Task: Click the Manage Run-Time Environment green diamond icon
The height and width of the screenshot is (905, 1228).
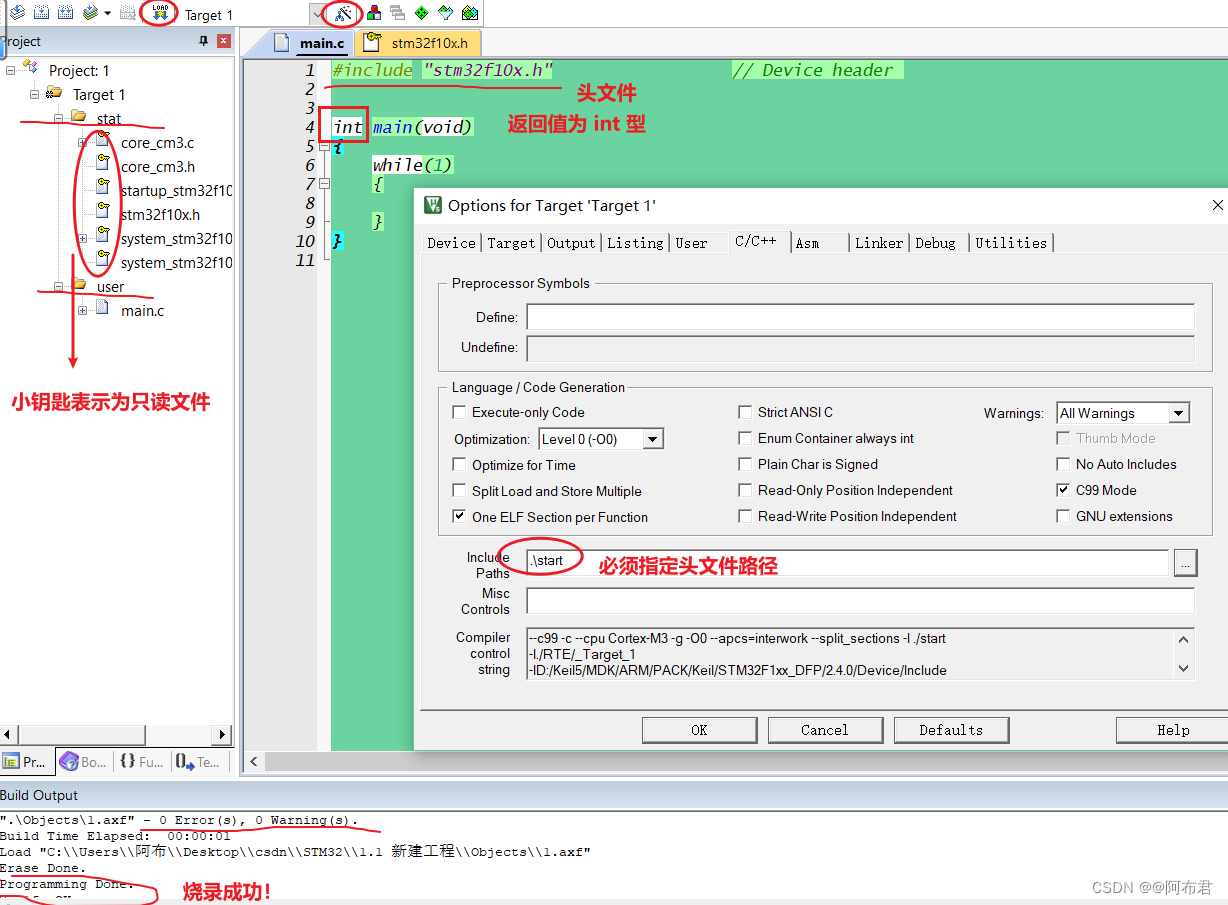Action: coord(421,13)
